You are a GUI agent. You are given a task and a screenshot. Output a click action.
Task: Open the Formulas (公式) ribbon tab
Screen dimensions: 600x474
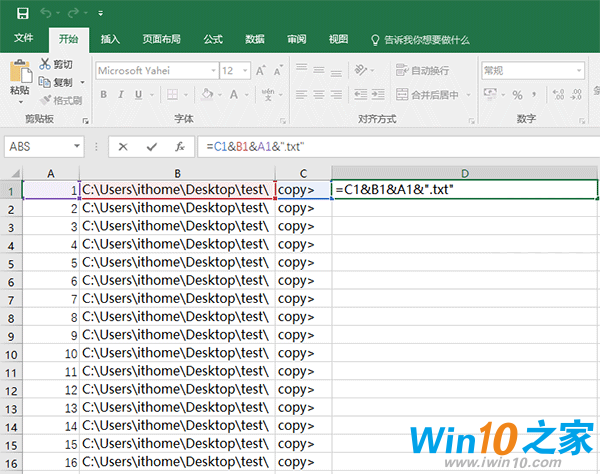tap(213, 39)
